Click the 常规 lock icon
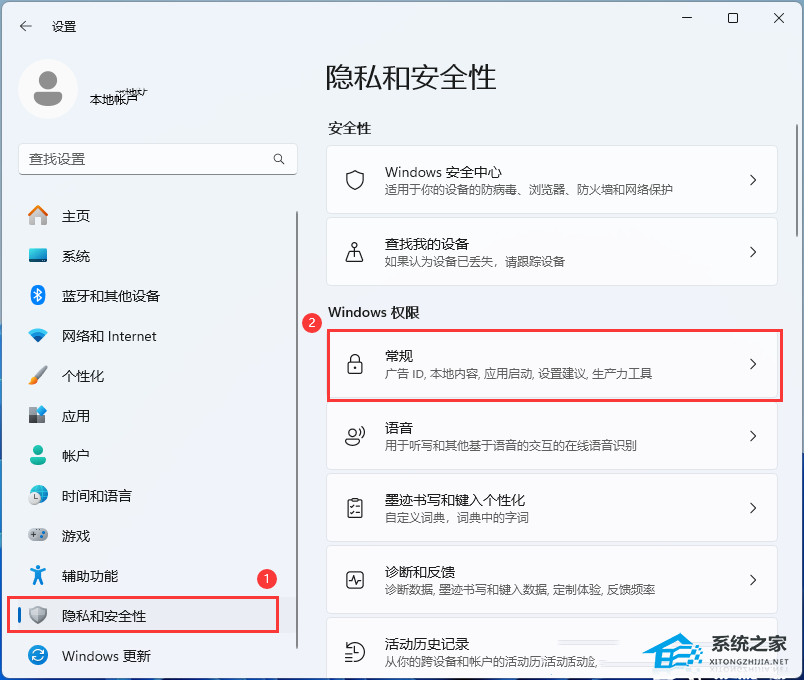Viewport: 804px width, 680px height. point(355,364)
